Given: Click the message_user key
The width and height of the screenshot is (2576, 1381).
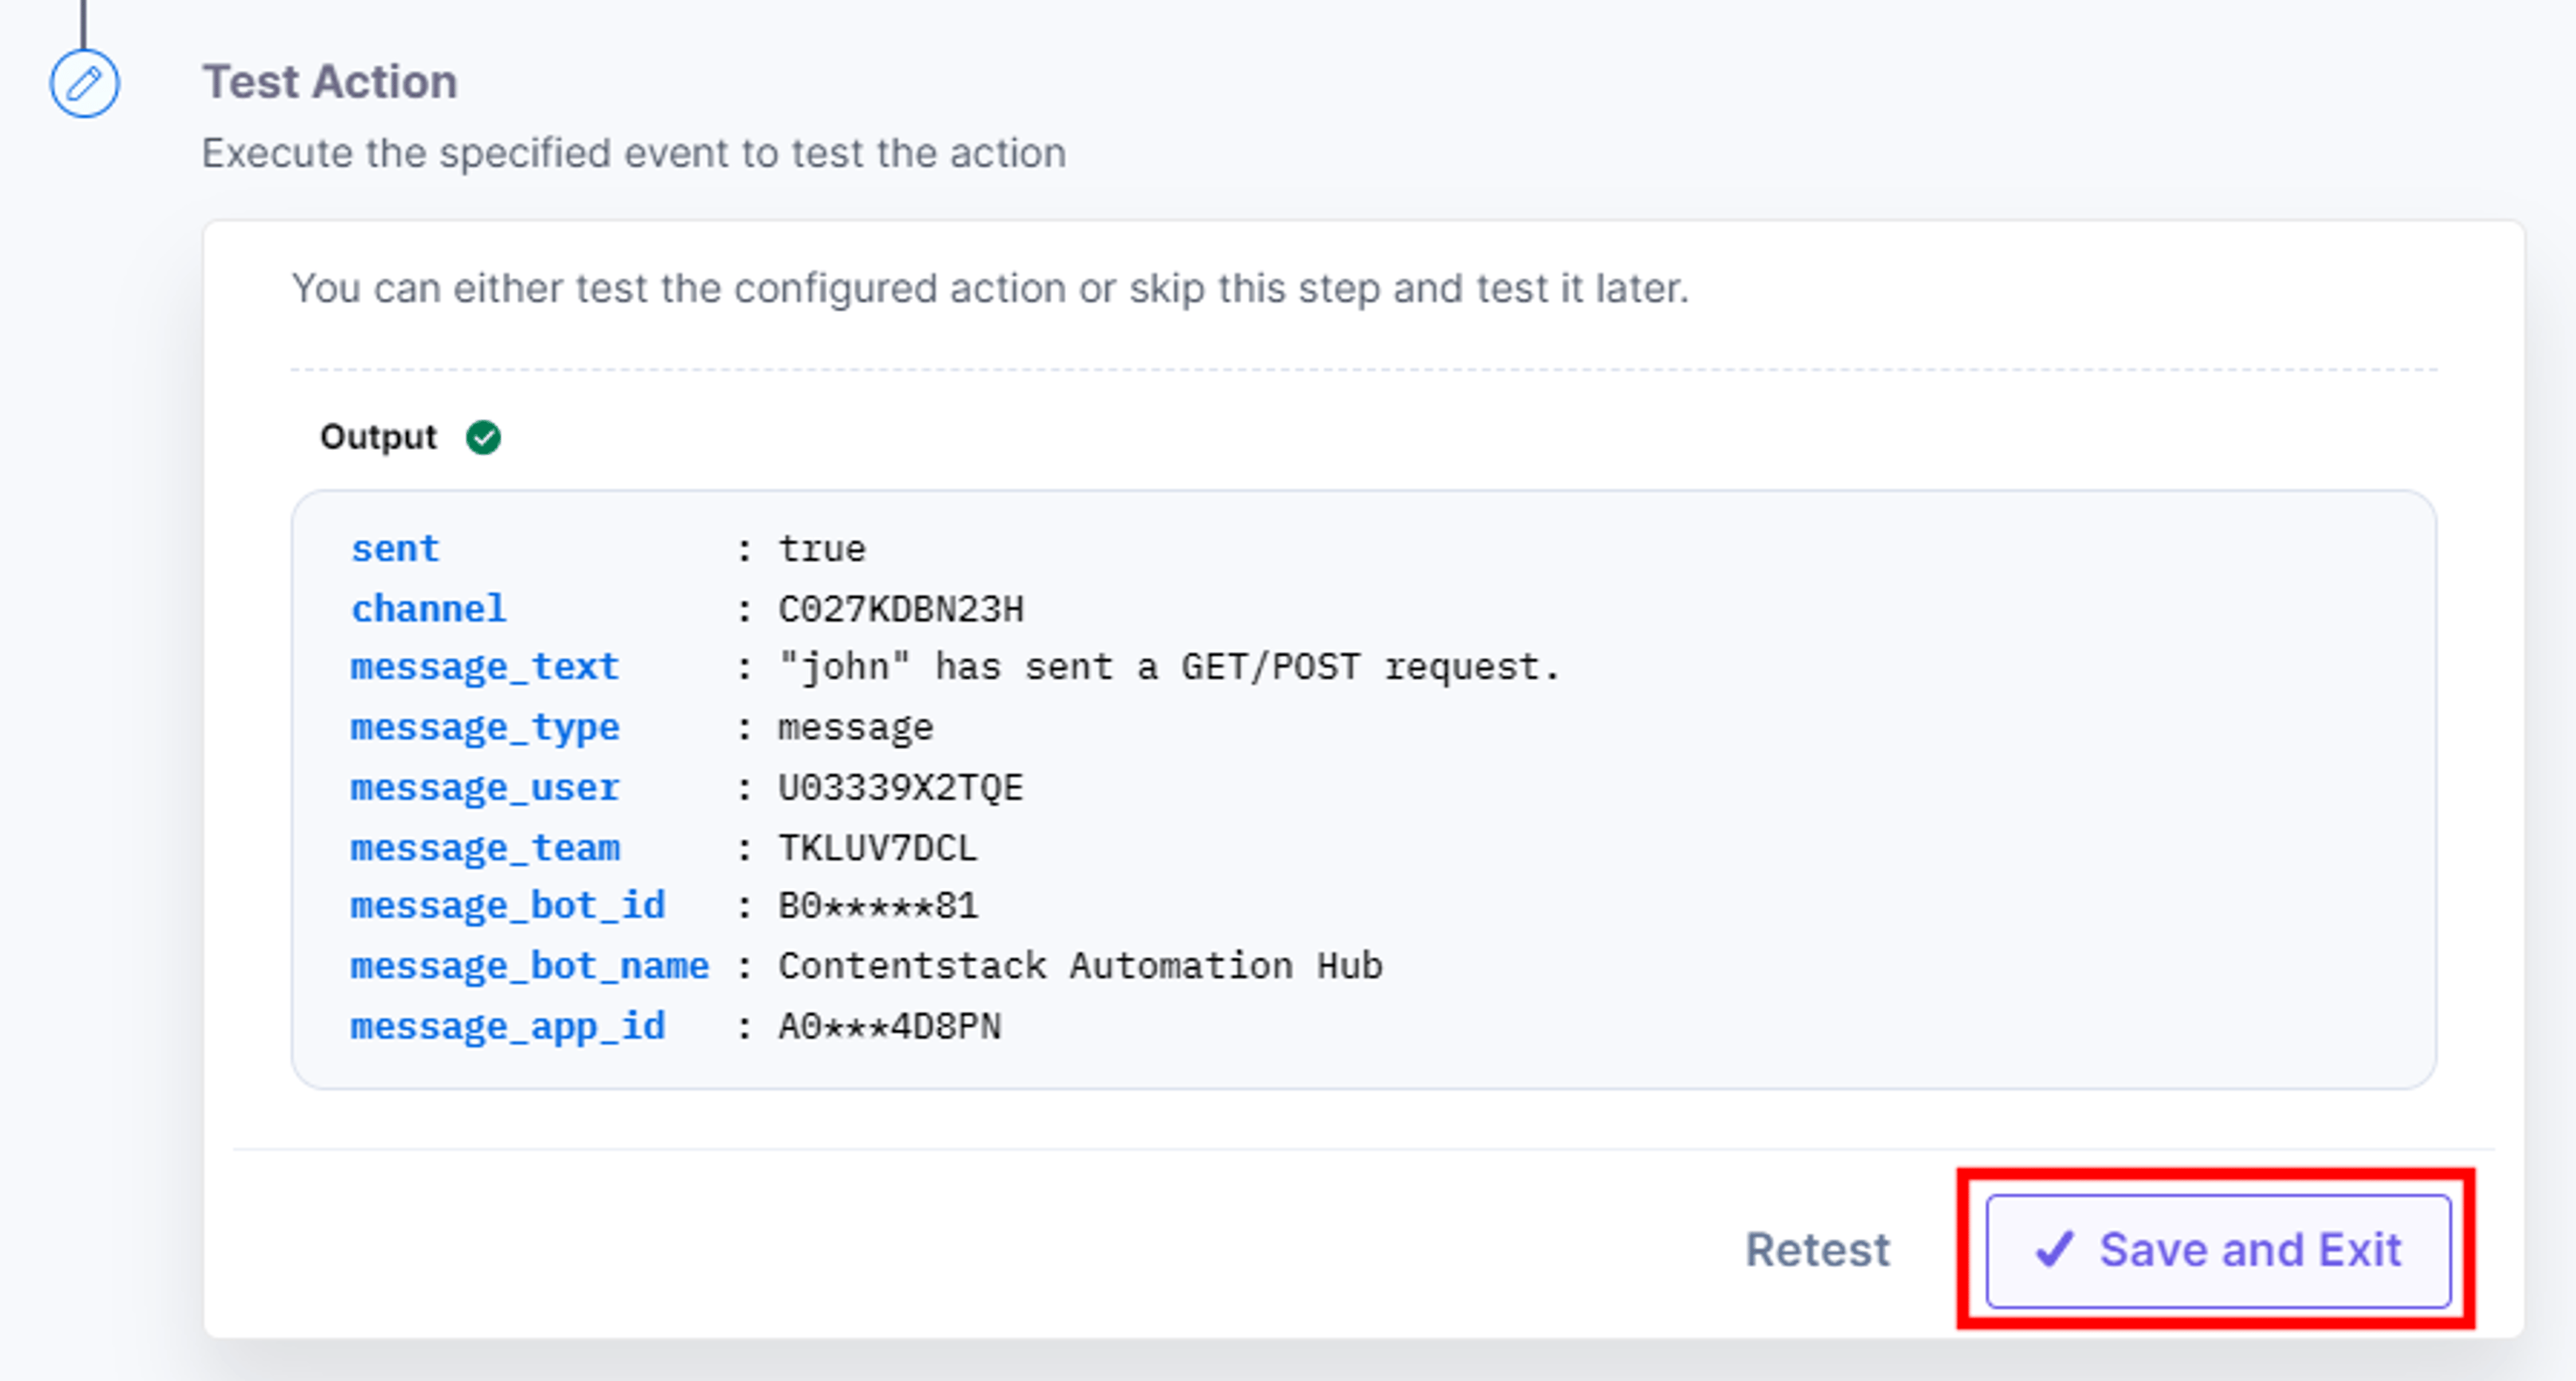Looking at the screenshot, I should coord(485,788).
